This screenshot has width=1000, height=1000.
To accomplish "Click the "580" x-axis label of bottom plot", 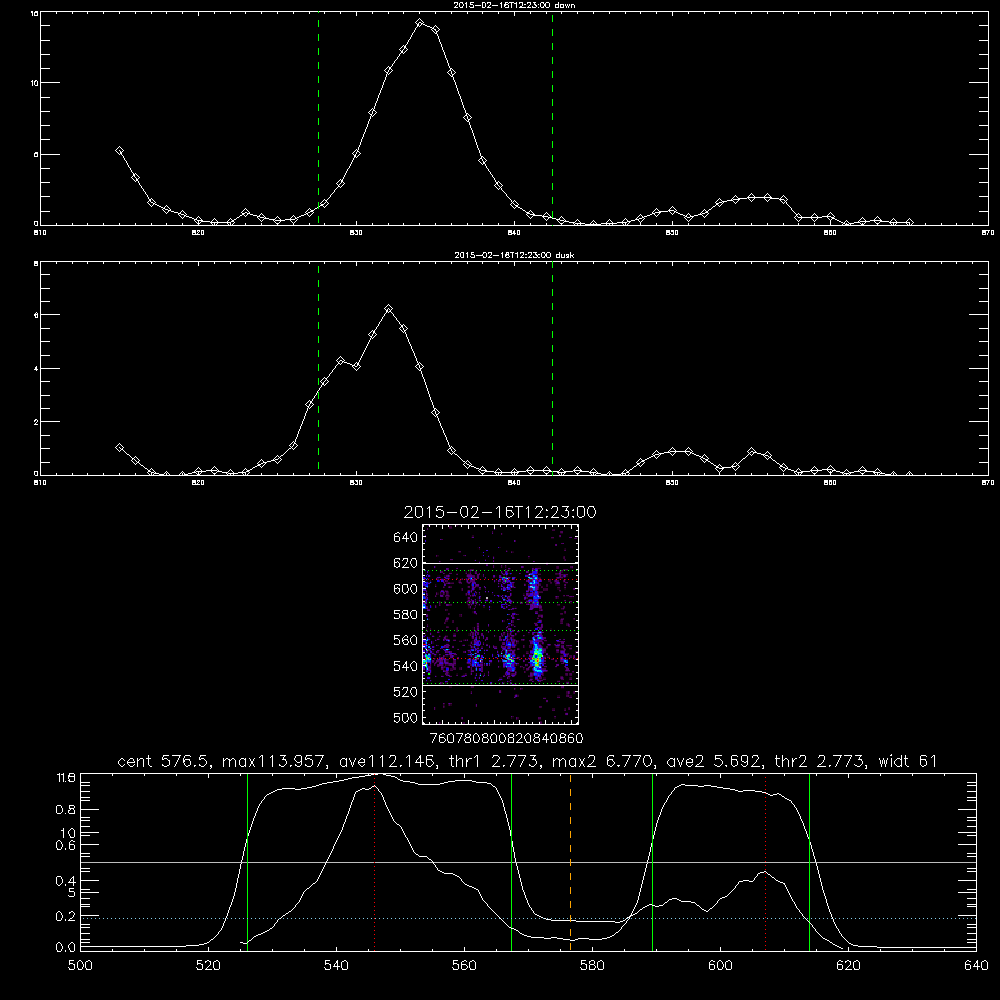I will coord(592,966).
